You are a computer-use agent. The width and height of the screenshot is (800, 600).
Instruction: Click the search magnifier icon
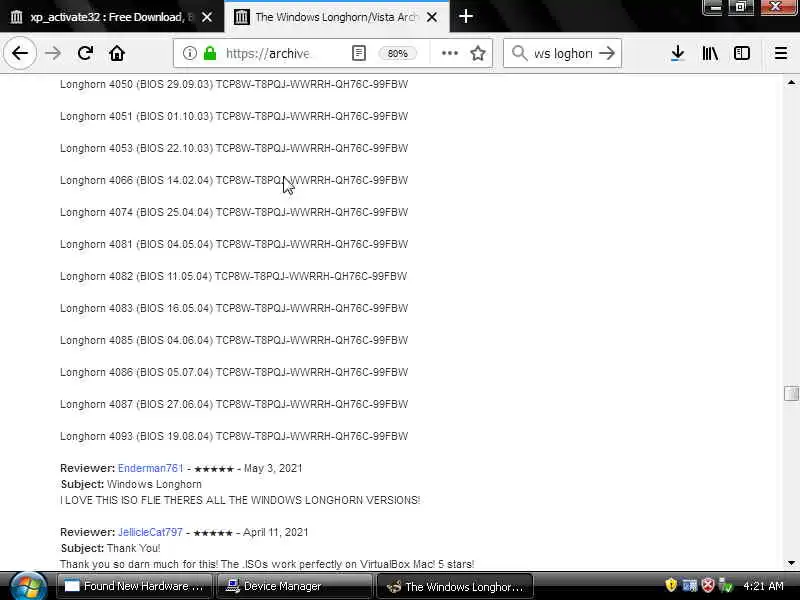(519, 53)
